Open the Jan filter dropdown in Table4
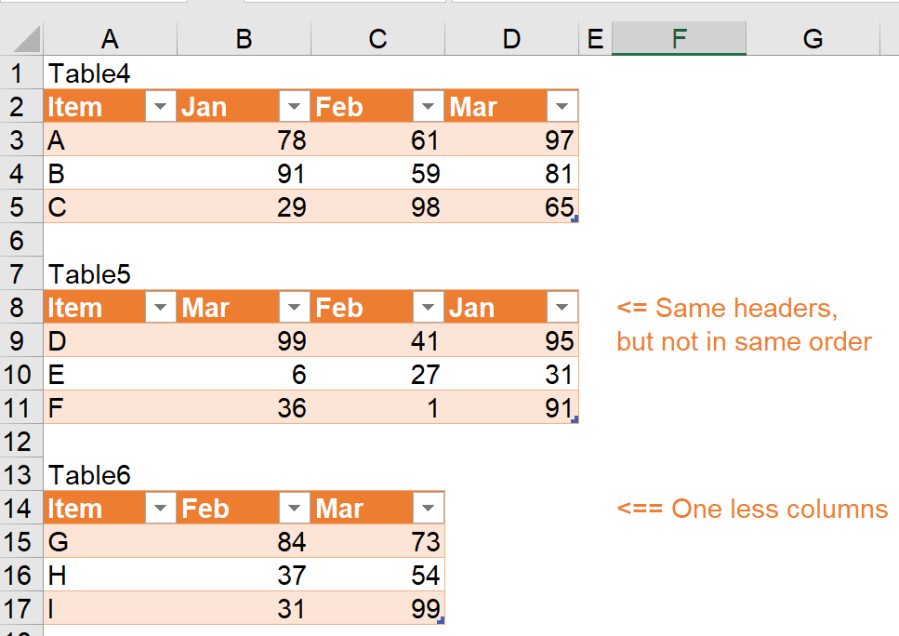Screen dimensions: 899x636 (293, 107)
